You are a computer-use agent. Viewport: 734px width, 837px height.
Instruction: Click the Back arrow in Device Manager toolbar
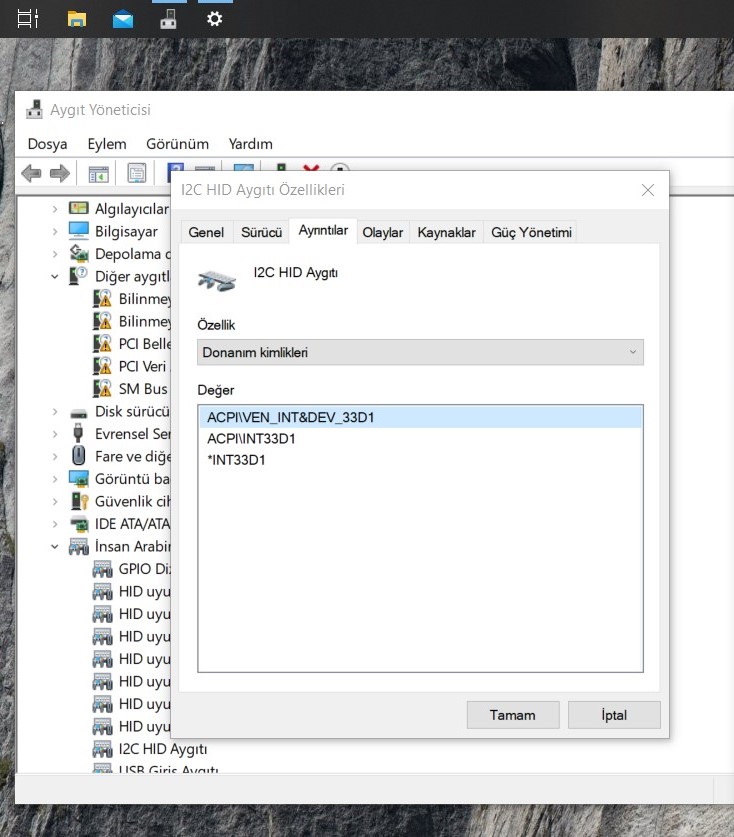pyautogui.click(x=31, y=174)
